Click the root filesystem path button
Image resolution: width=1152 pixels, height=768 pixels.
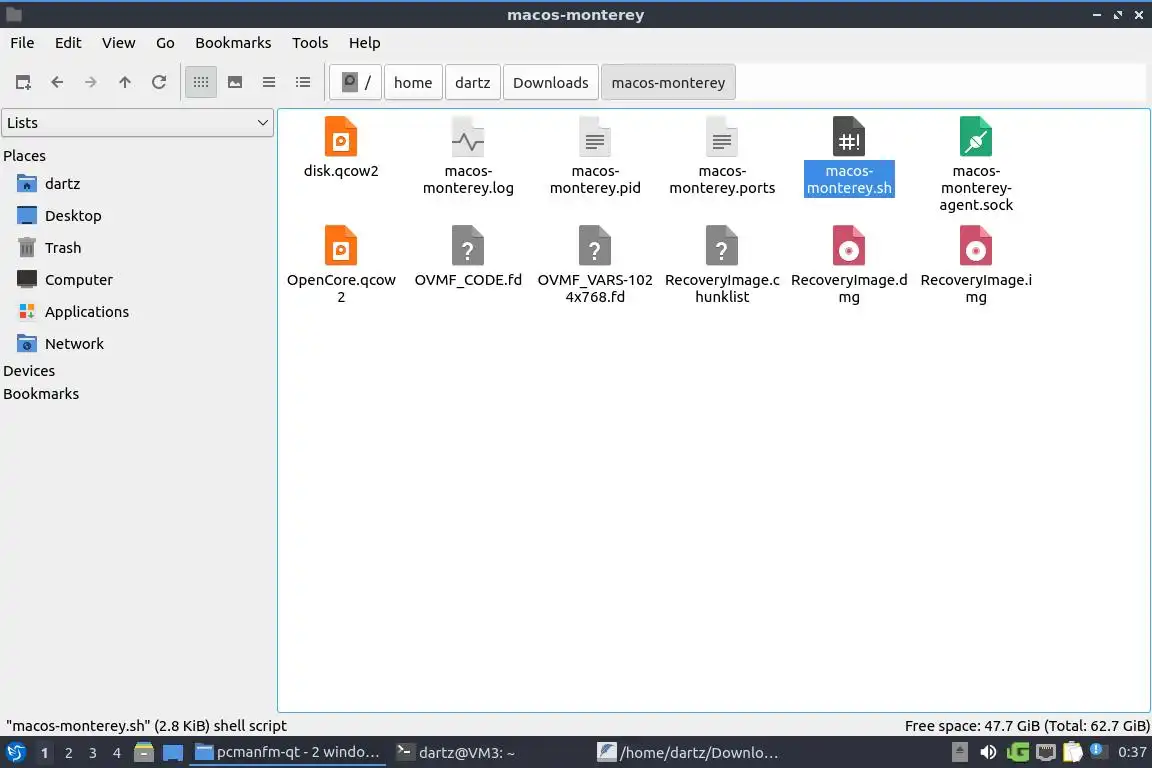pos(356,82)
